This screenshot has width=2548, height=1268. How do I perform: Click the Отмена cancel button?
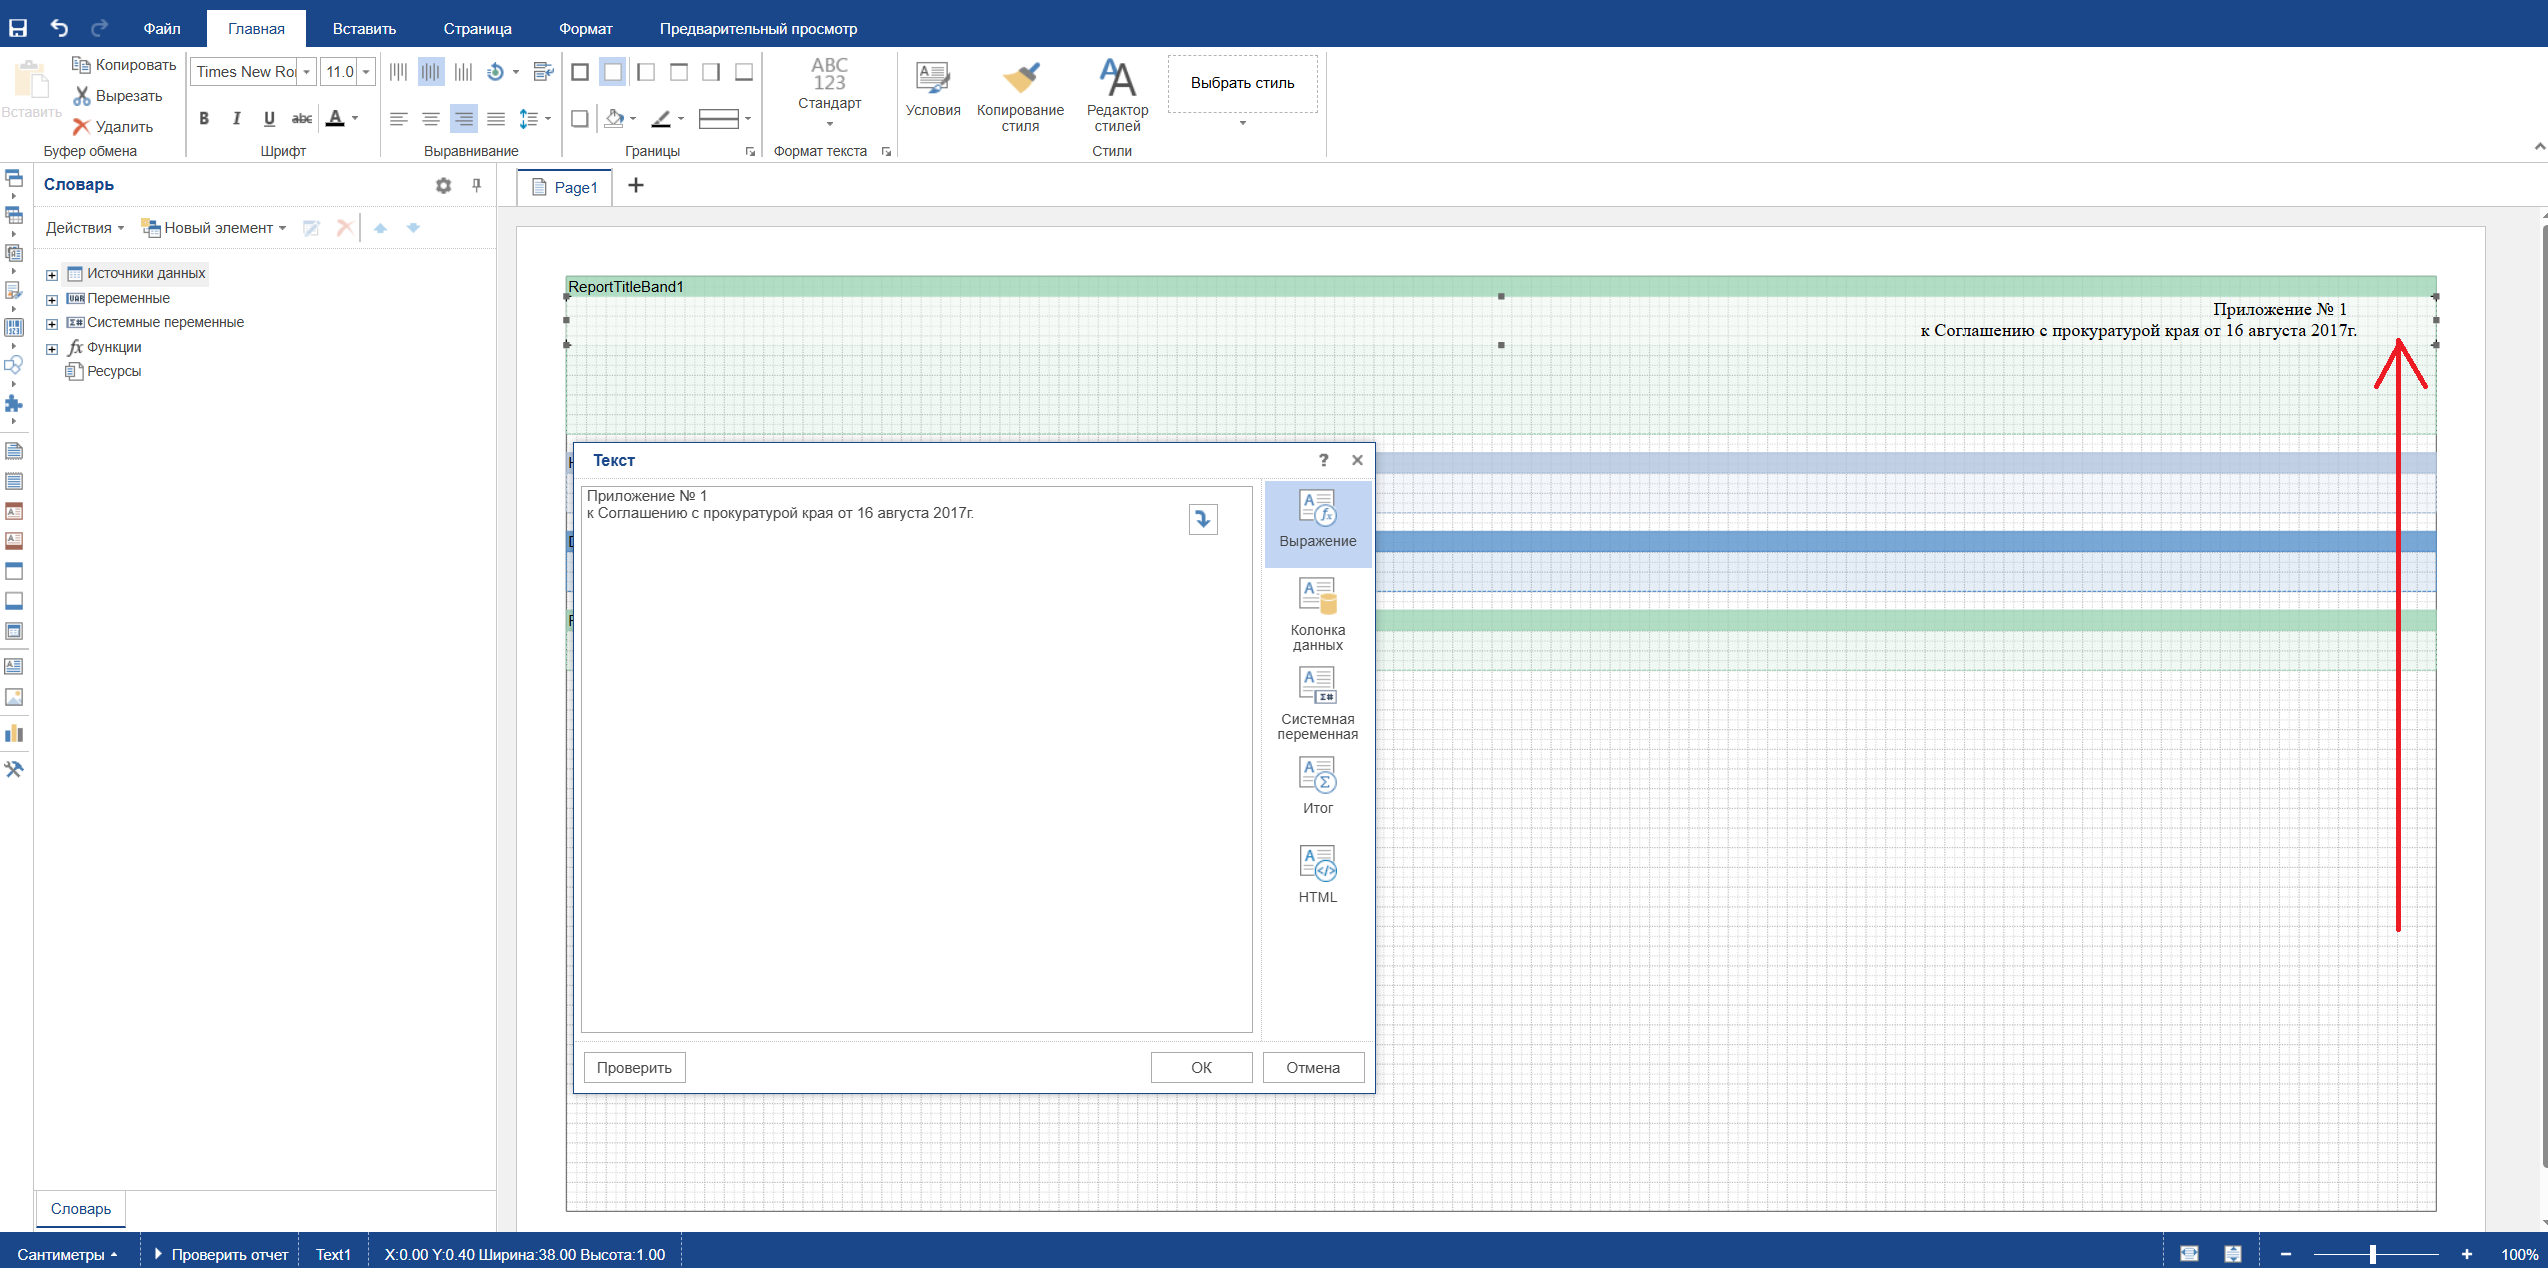(x=1313, y=1067)
